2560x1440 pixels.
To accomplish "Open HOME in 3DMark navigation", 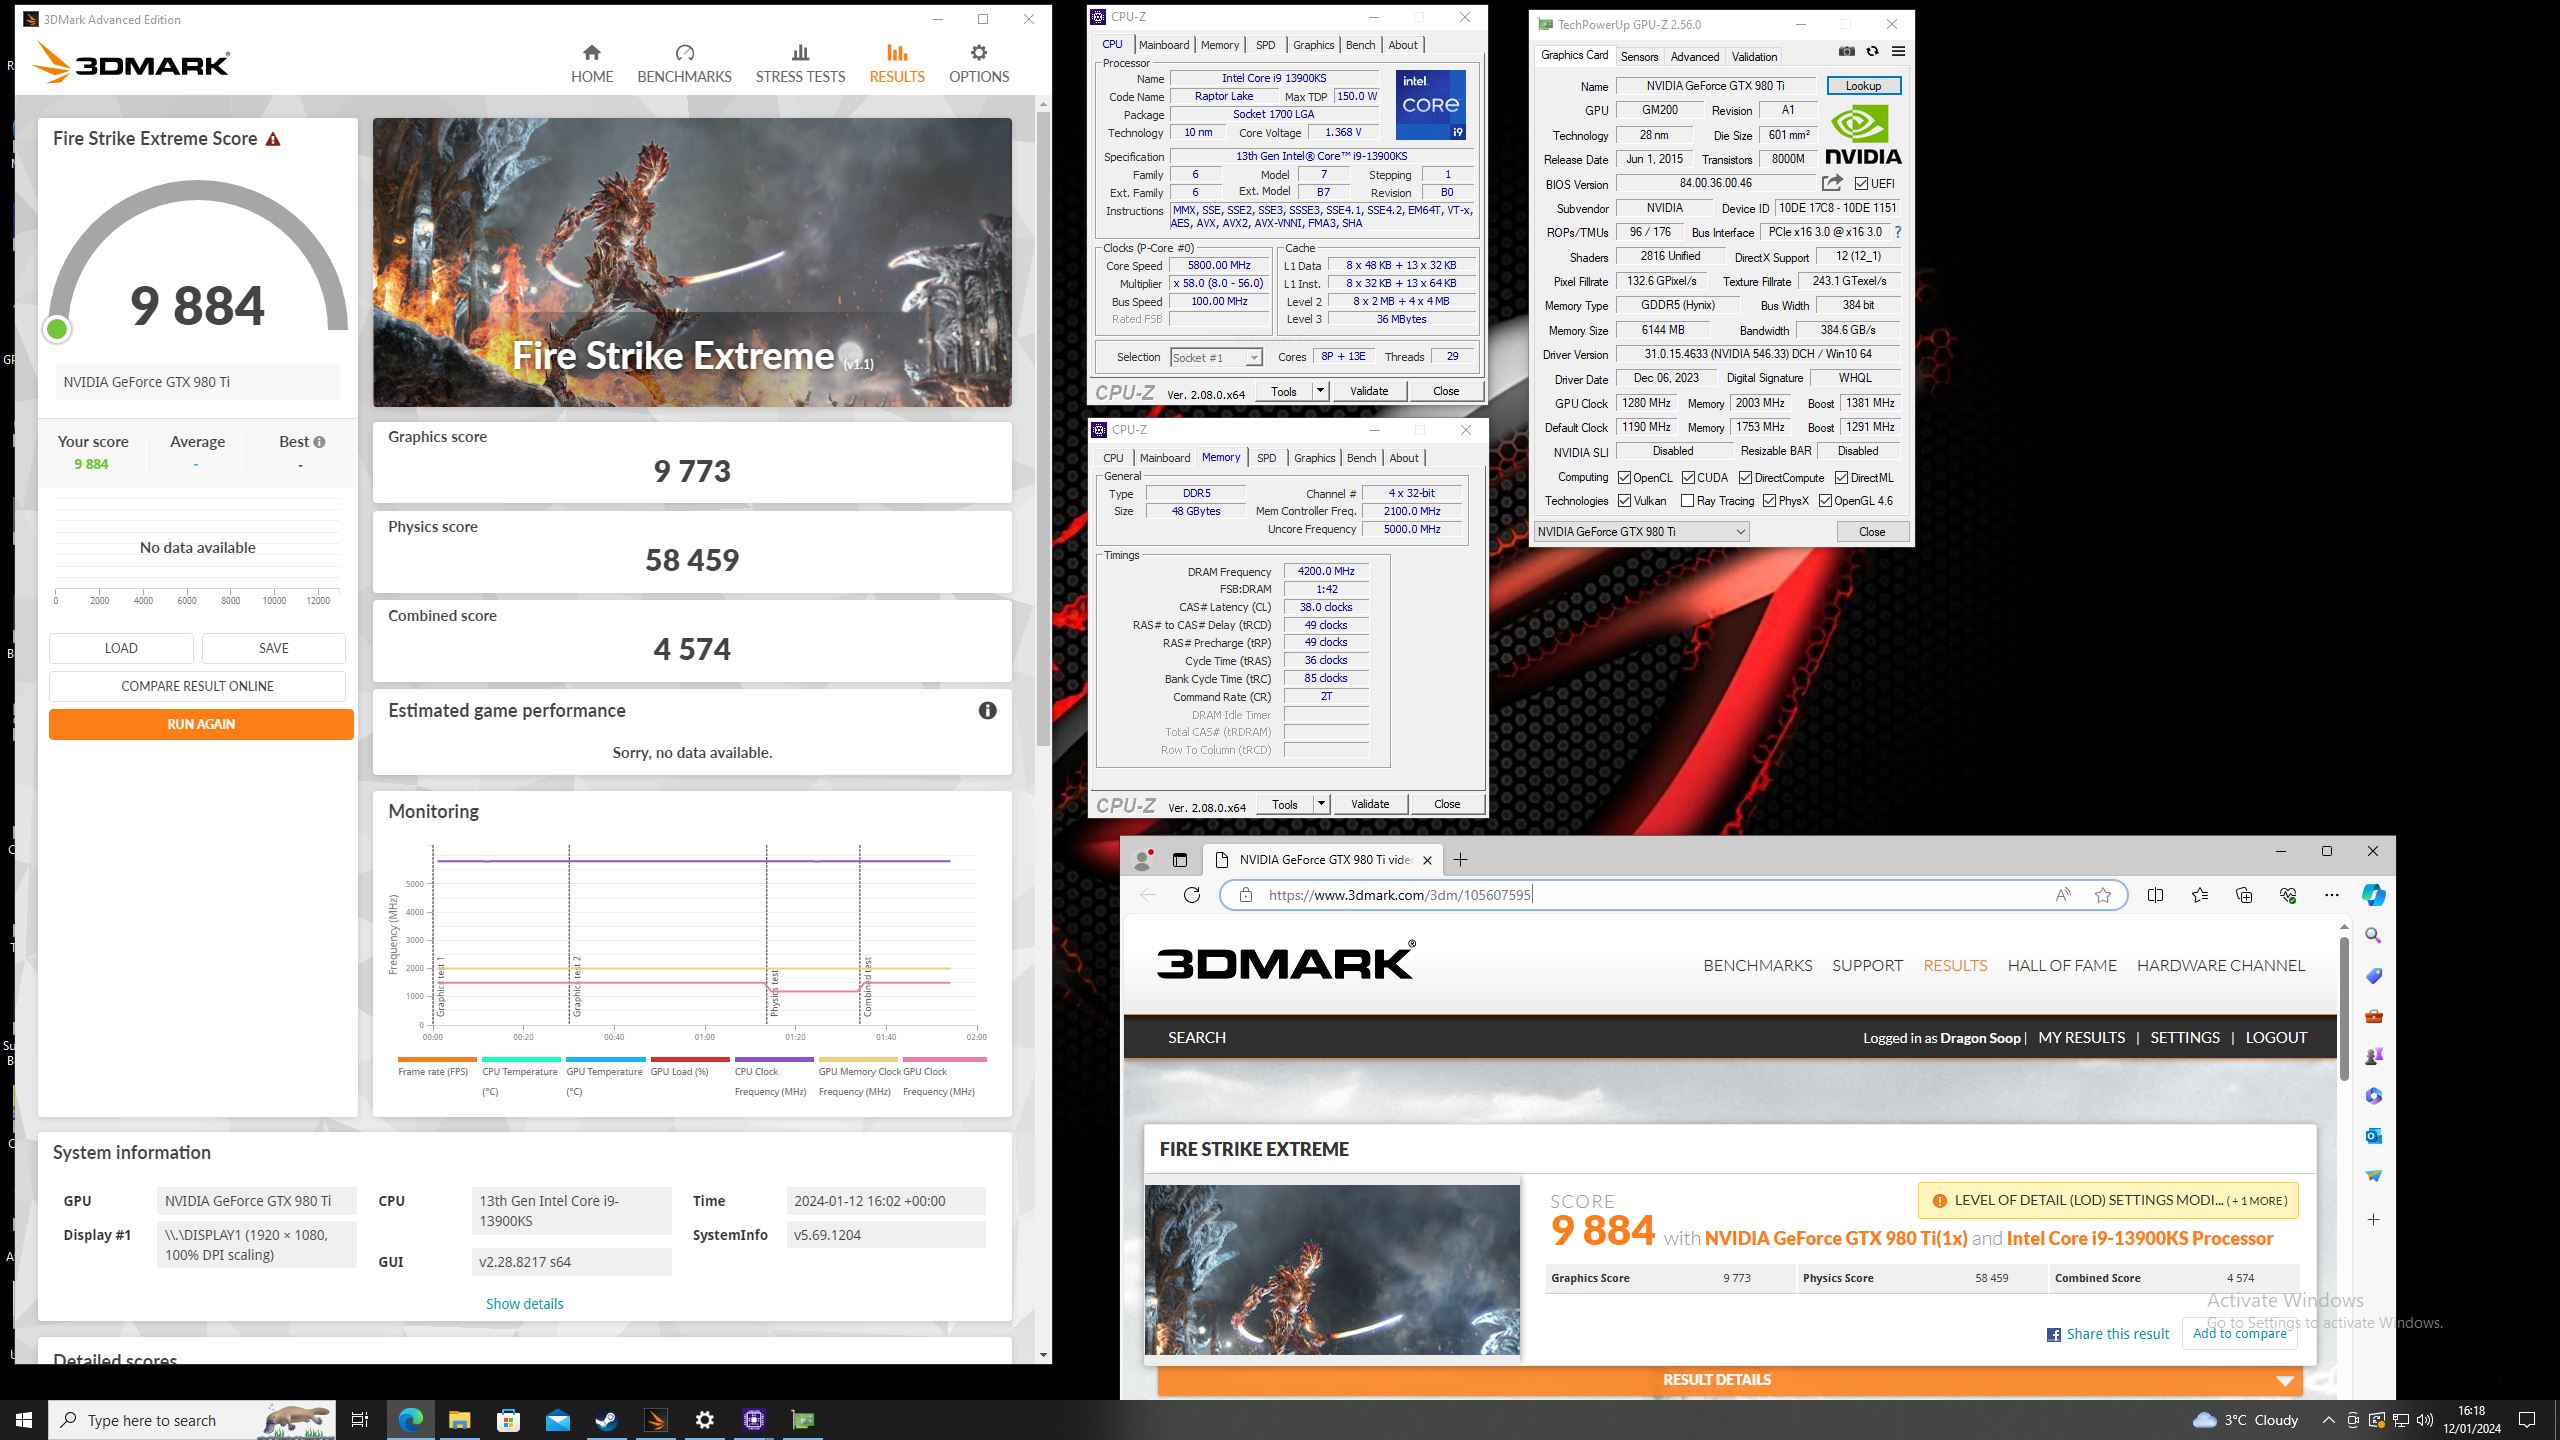I will click(591, 64).
